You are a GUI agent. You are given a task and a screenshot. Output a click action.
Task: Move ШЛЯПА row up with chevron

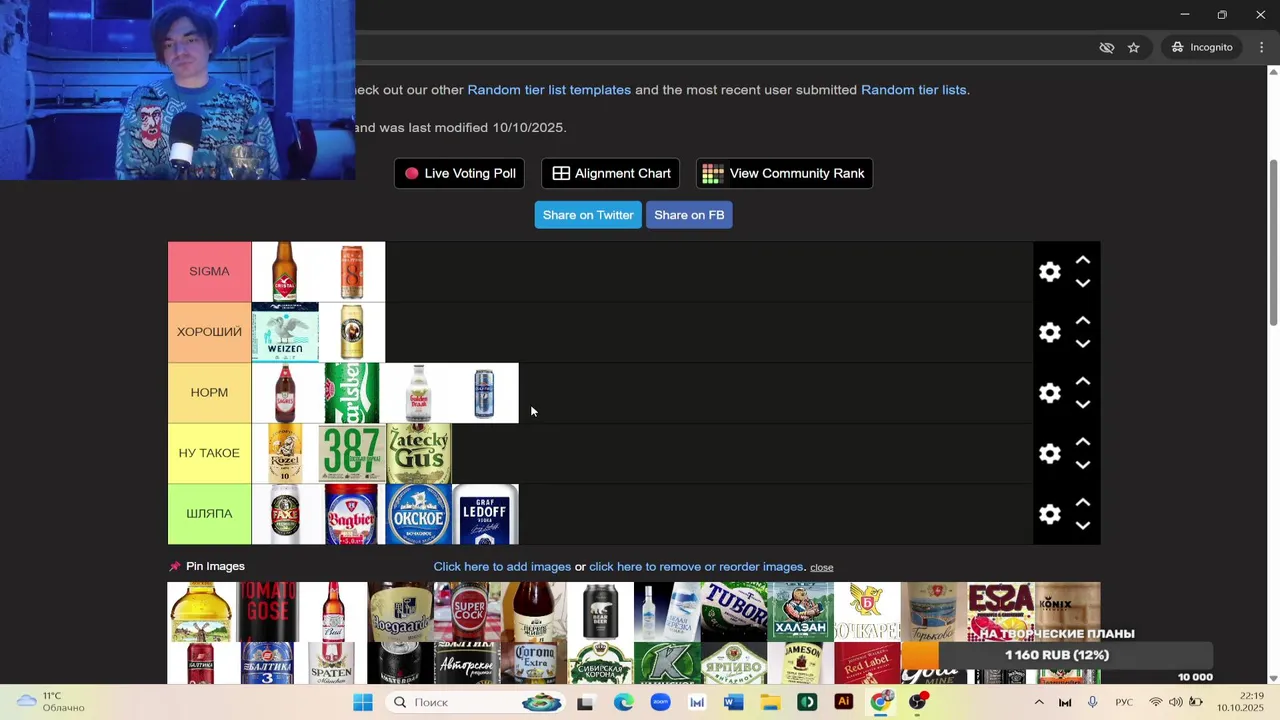point(1082,502)
